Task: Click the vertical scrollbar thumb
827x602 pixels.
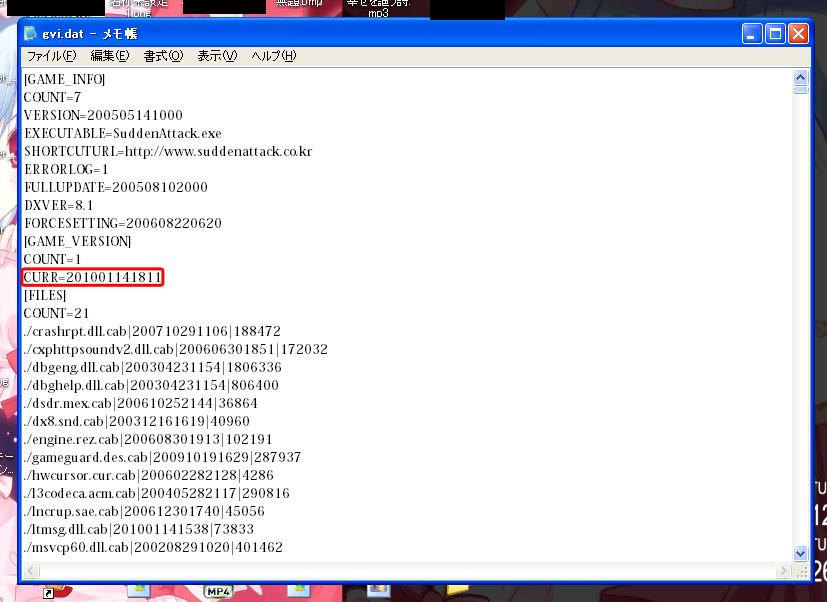Action: pyautogui.click(x=800, y=90)
